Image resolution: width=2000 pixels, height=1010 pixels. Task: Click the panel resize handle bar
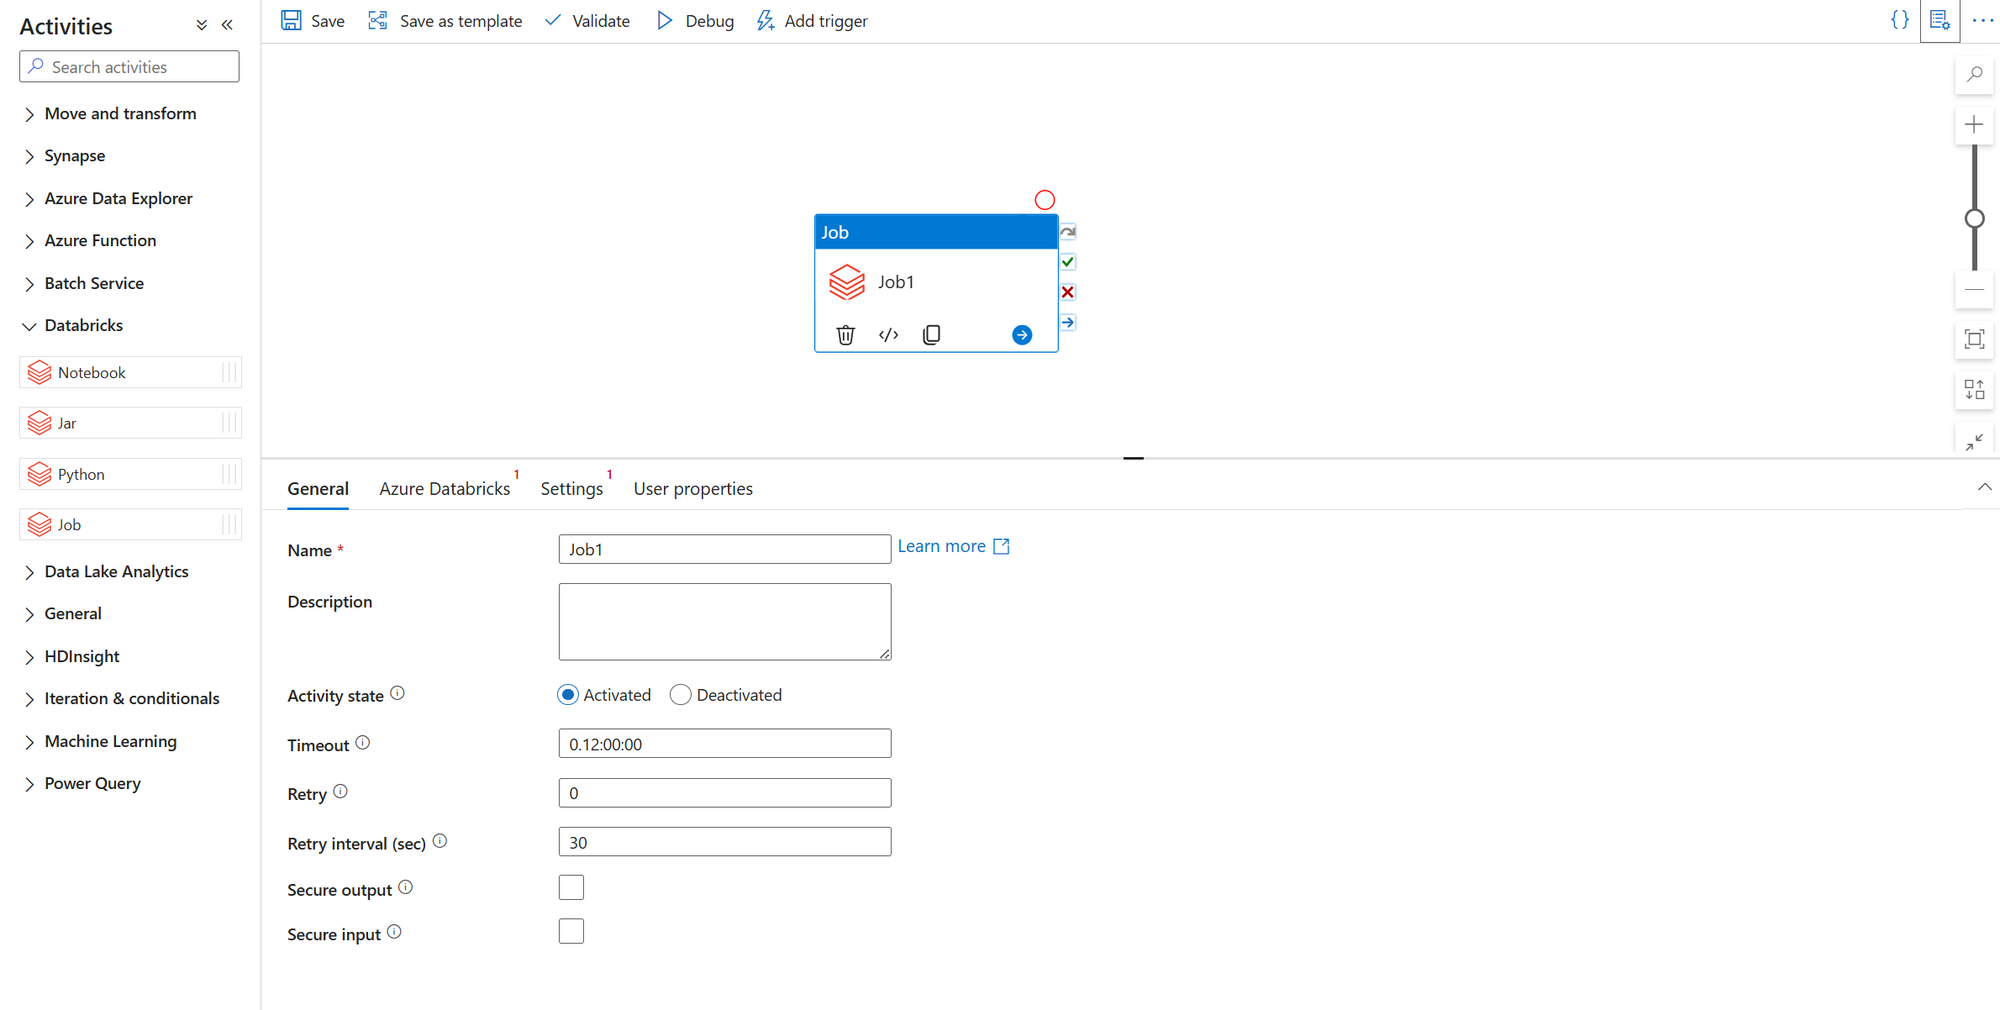1133,458
